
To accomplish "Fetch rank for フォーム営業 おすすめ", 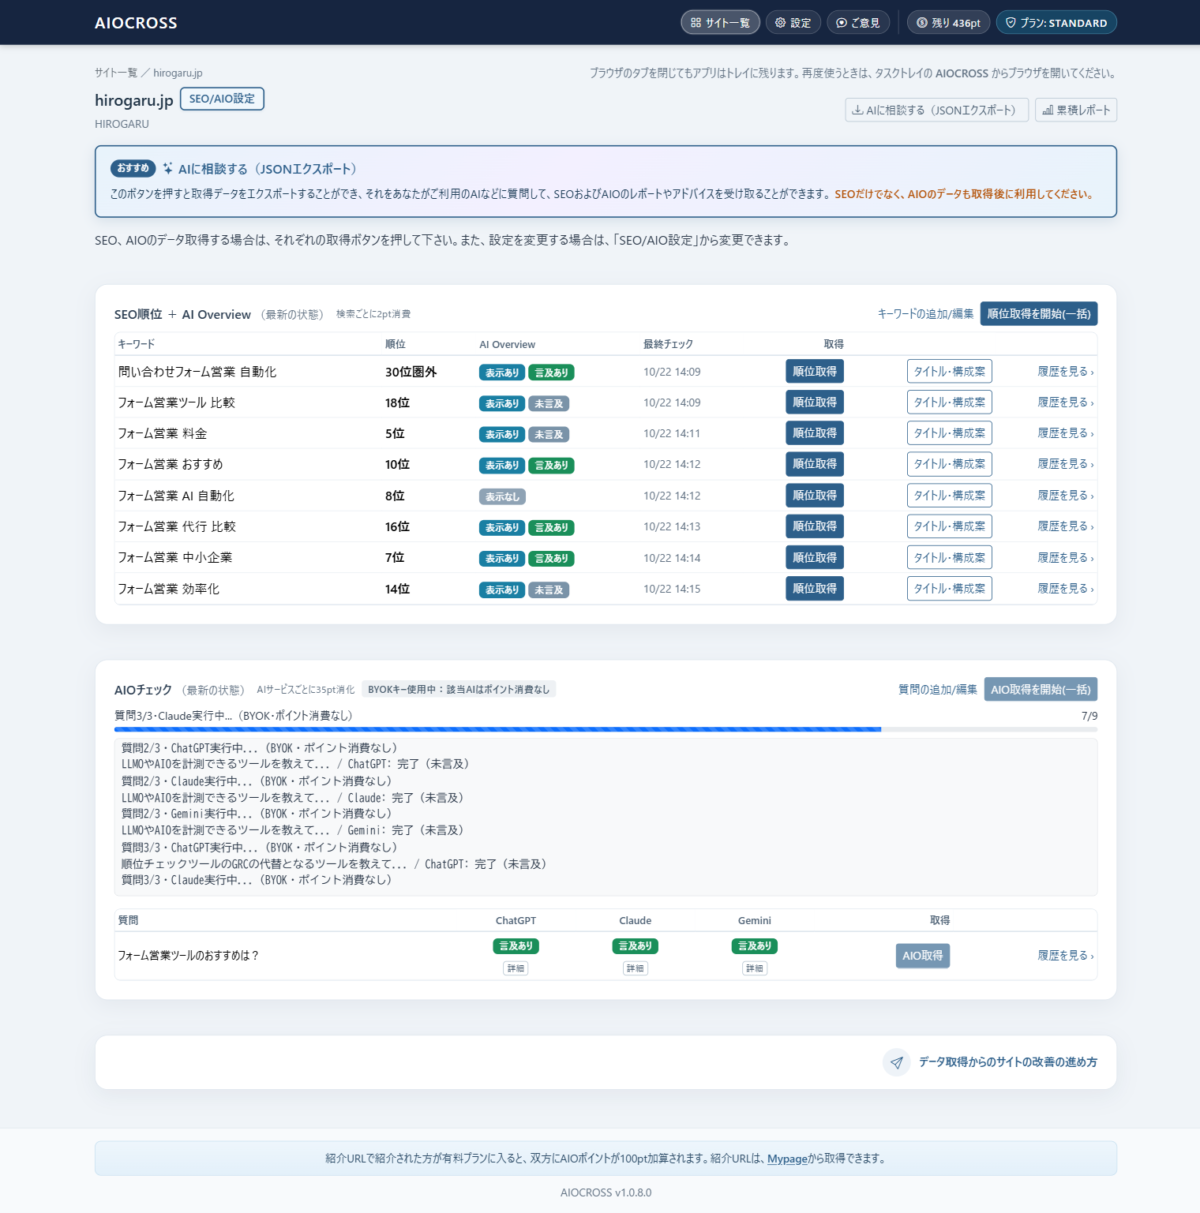I will (815, 465).
